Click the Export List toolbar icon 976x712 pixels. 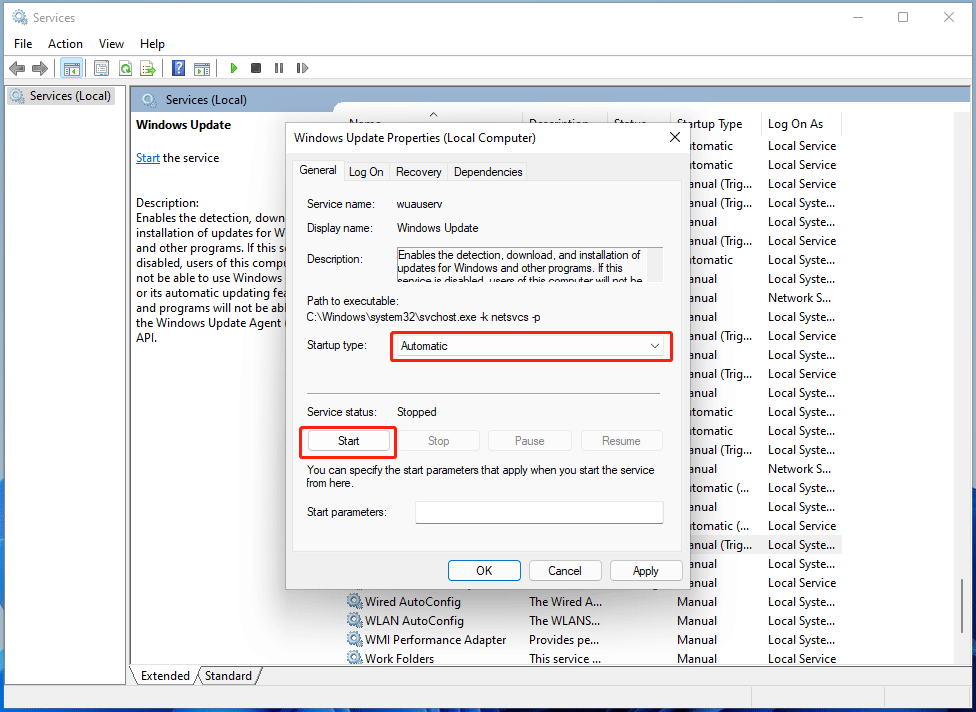pyautogui.click(x=148, y=68)
